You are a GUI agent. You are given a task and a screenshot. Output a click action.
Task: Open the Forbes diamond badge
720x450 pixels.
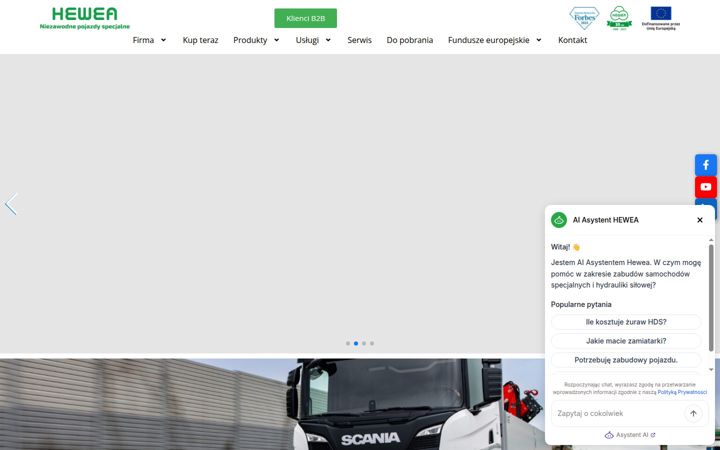point(584,18)
